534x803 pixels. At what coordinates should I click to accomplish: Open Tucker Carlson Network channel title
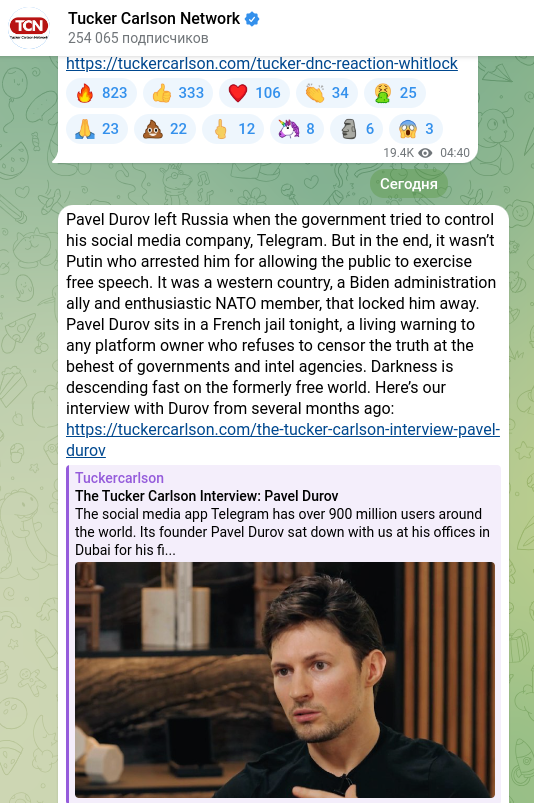coord(154,18)
